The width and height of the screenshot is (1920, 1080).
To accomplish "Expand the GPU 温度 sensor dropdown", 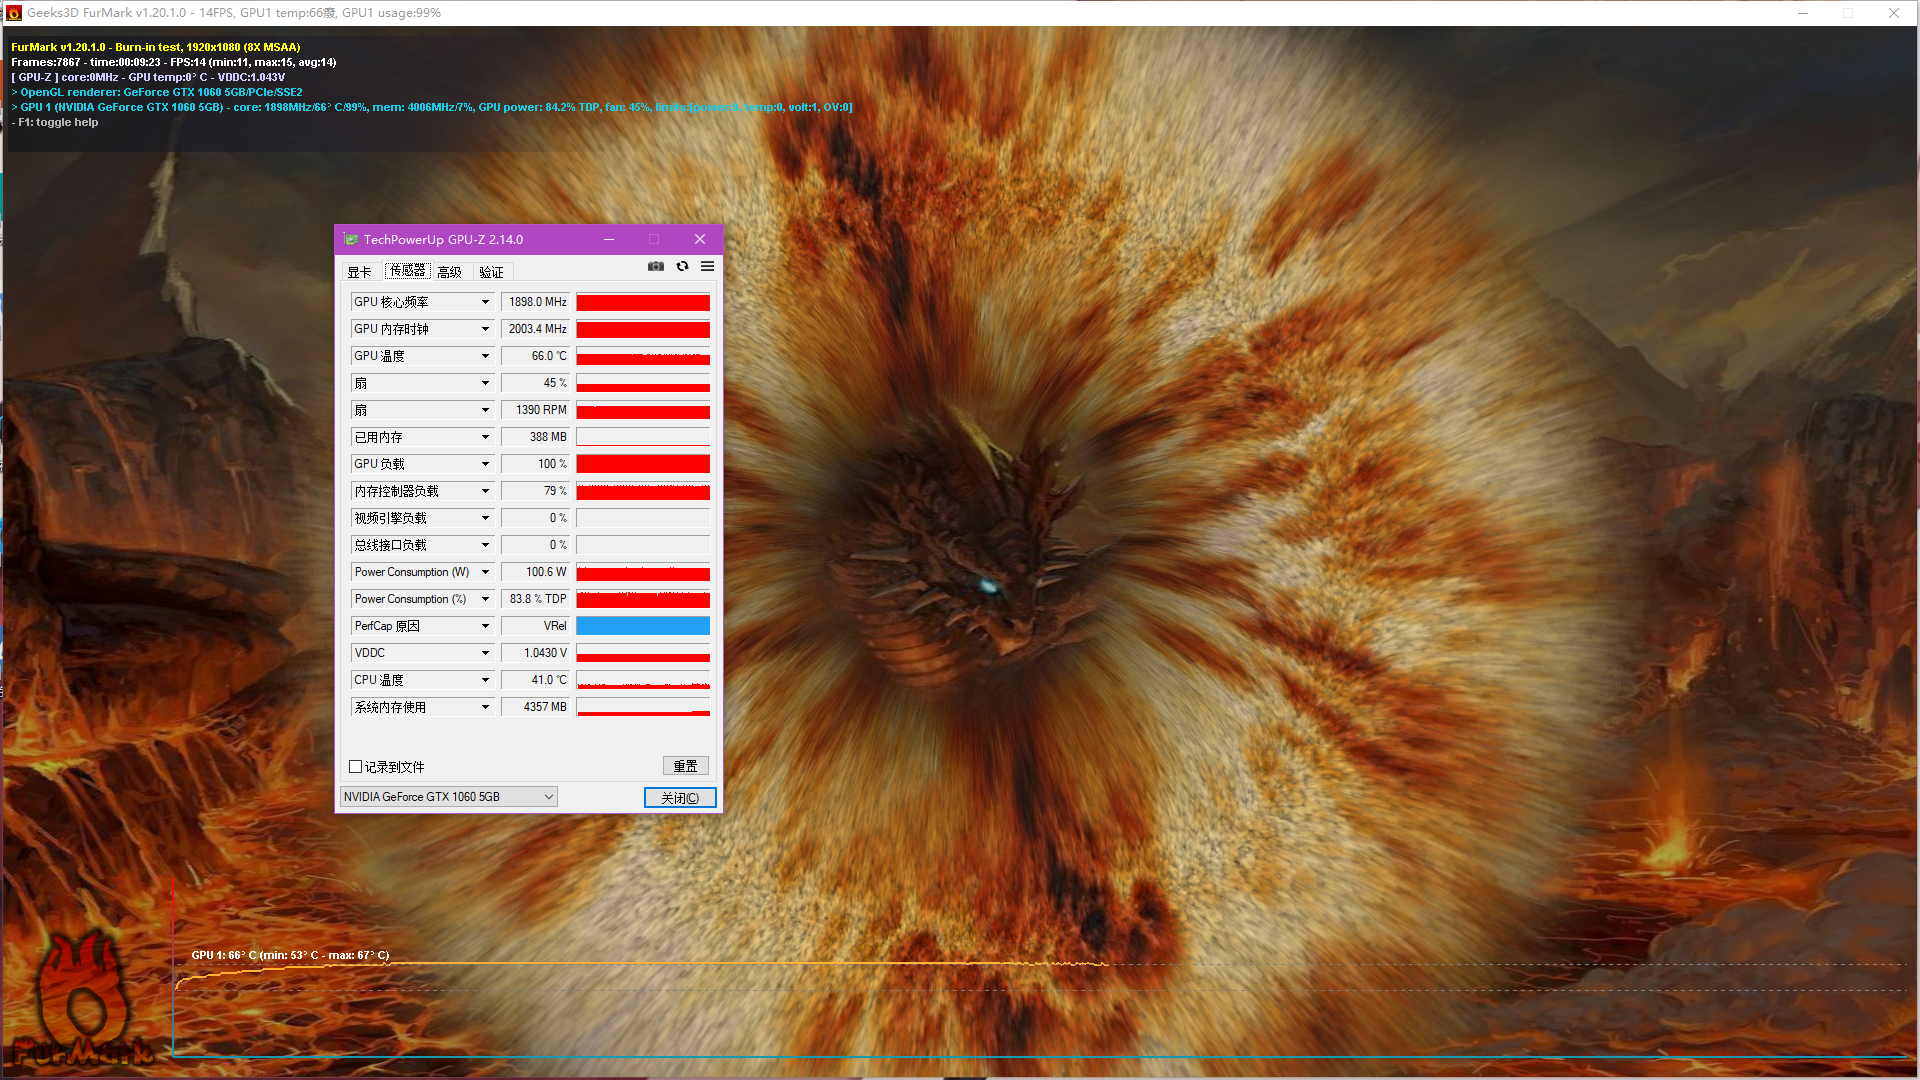I will [x=486, y=356].
